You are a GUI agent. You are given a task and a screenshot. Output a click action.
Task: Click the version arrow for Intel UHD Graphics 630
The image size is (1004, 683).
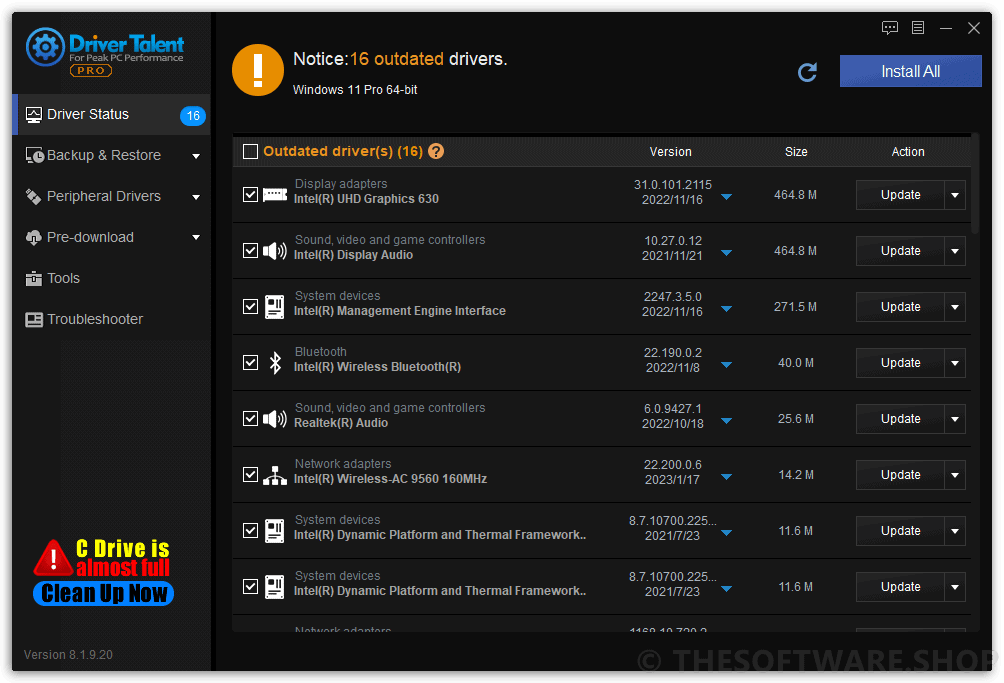click(x=726, y=197)
